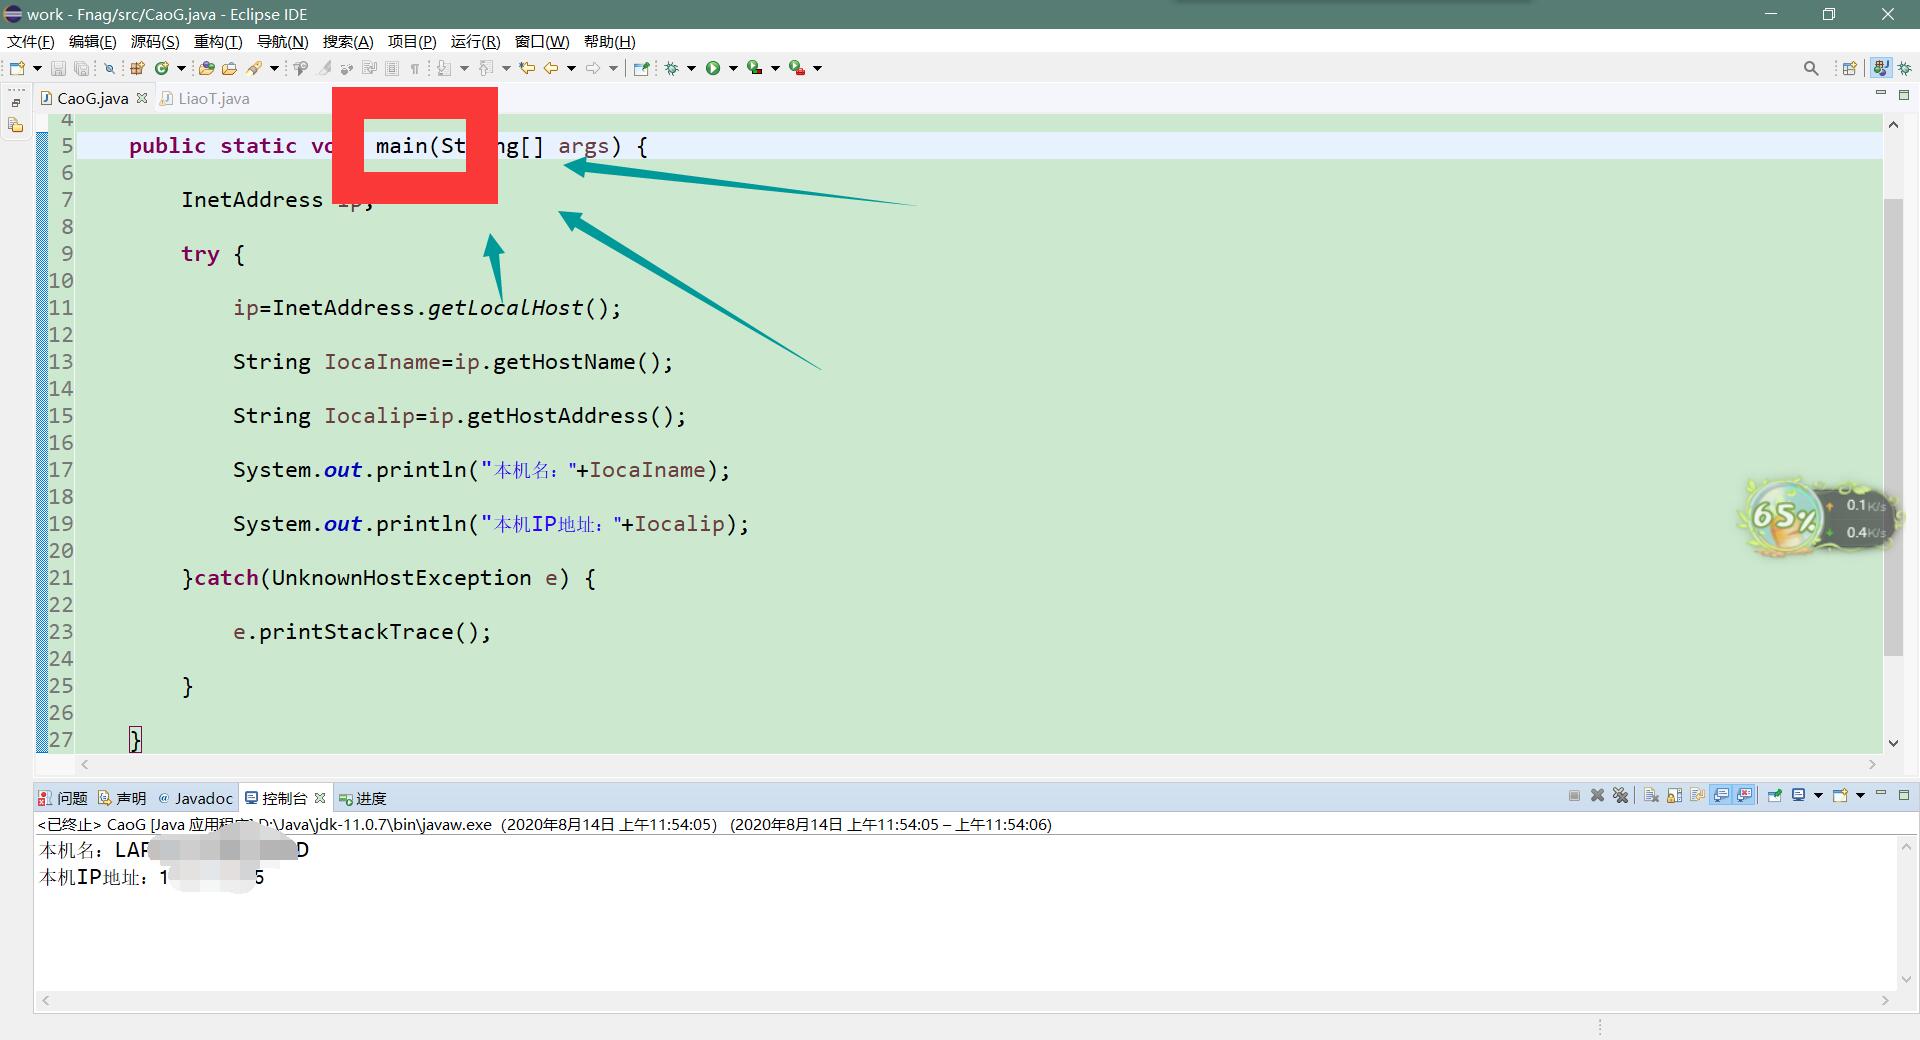Viewport: 1920px width, 1040px height.
Task: Click the Next Annotation icon
Action: 444,68
